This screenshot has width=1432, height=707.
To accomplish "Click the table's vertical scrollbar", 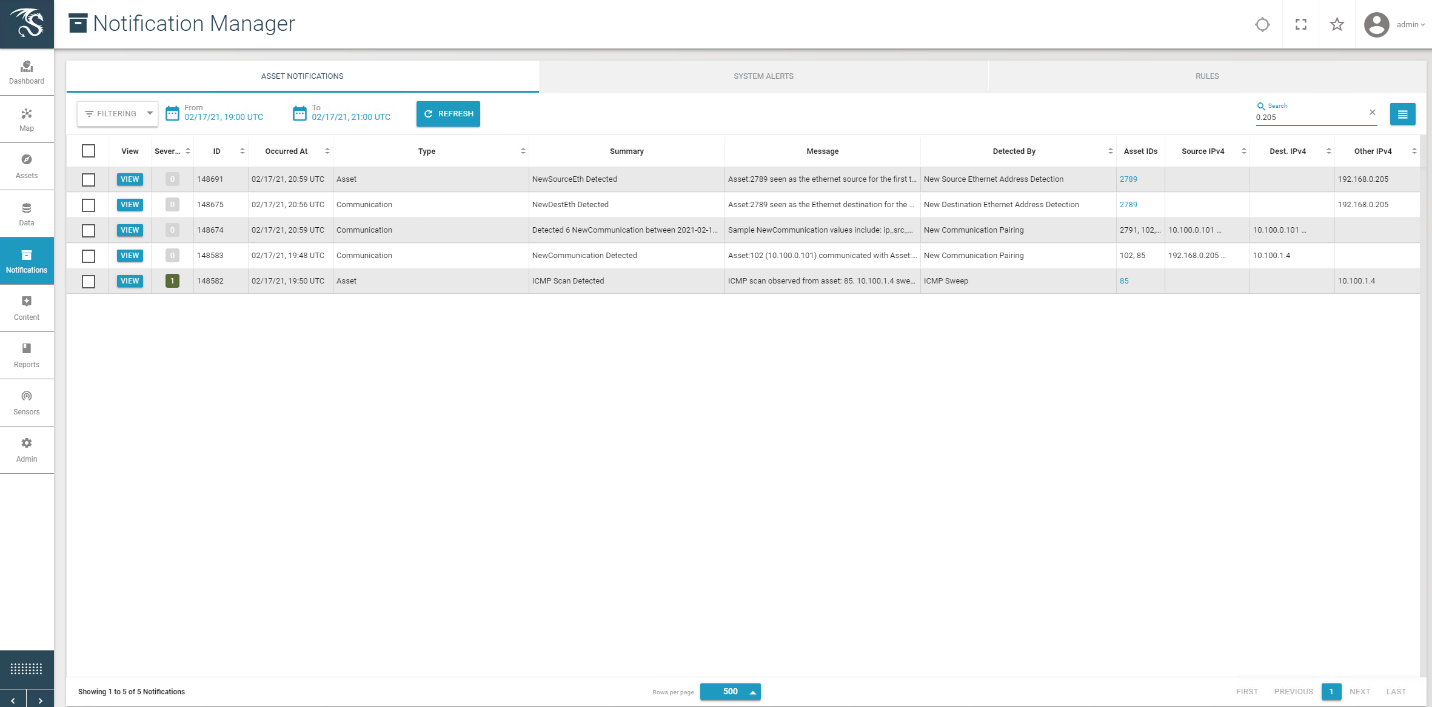I will tap(1423, 405).
